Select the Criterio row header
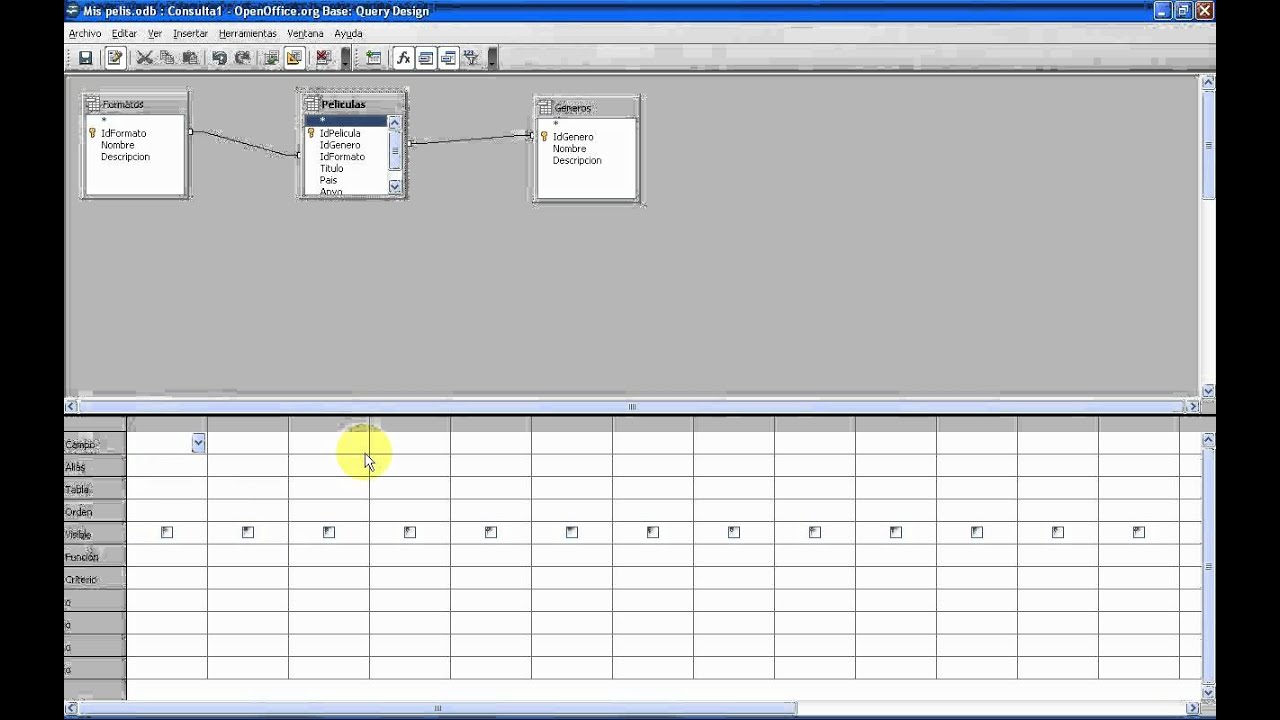Screen dimensions: 1280x720 (x=95, y=579)
